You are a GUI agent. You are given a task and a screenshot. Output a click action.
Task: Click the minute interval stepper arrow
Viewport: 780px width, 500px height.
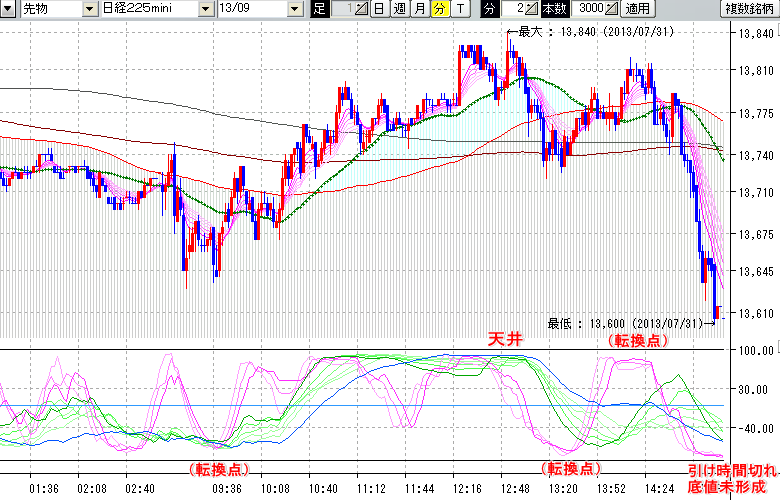point(532,9)
